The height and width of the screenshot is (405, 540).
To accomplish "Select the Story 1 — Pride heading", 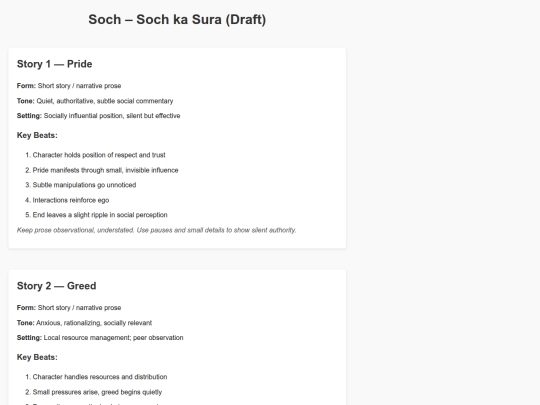I will coord(54,64).
